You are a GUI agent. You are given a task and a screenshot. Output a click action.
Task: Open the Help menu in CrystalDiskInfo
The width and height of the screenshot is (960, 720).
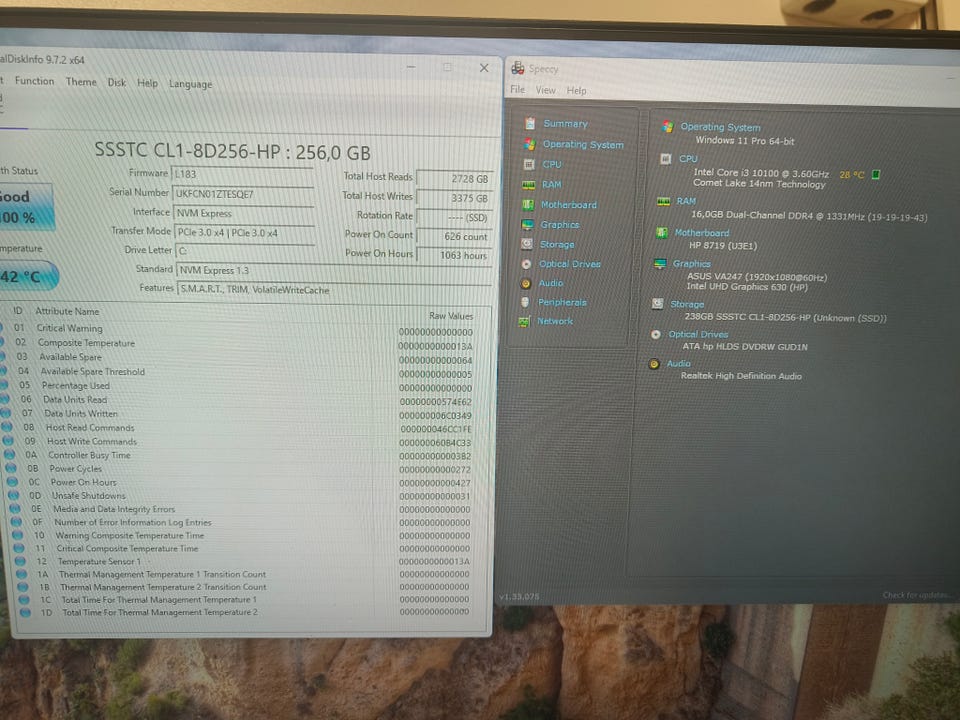148,83
